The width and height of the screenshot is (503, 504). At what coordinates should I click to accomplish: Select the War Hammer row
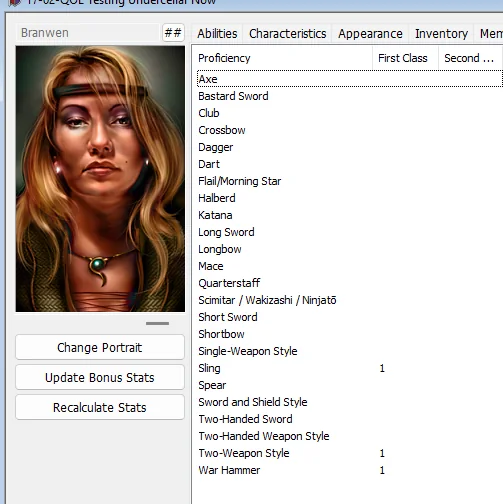click(x=349, y=470)
